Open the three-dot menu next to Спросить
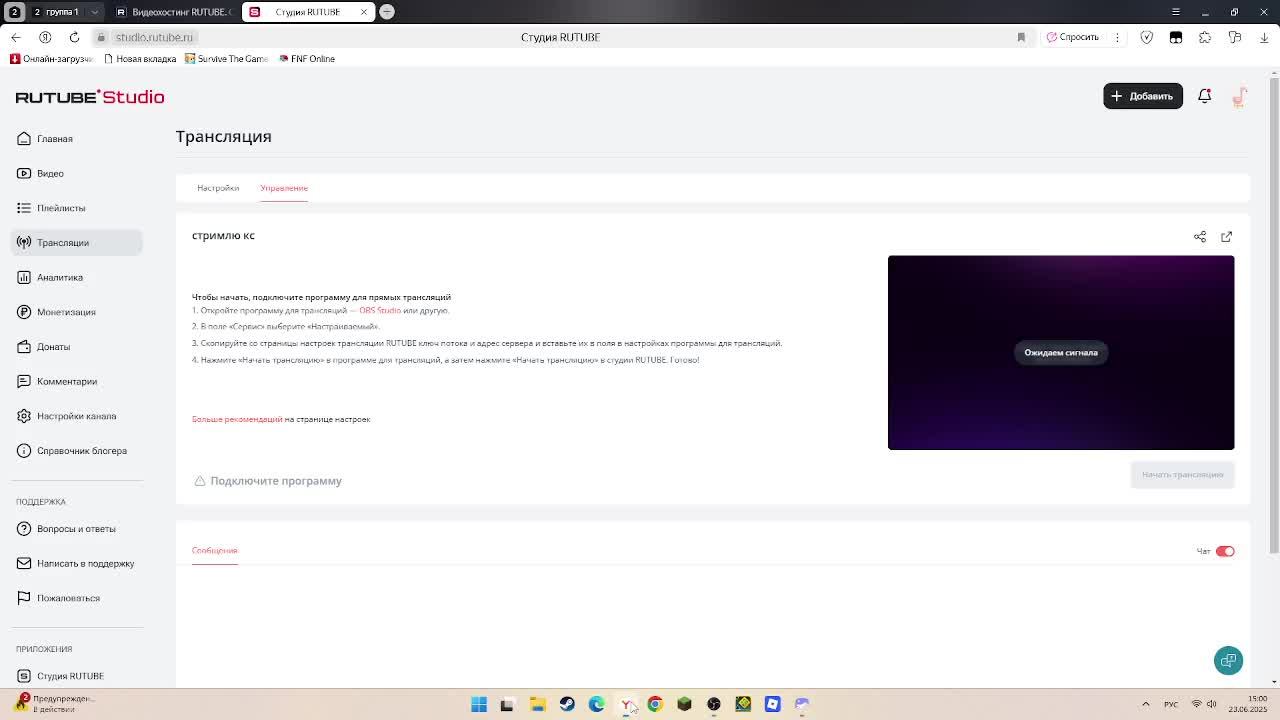The image size is (1280, 720). 1118,37
